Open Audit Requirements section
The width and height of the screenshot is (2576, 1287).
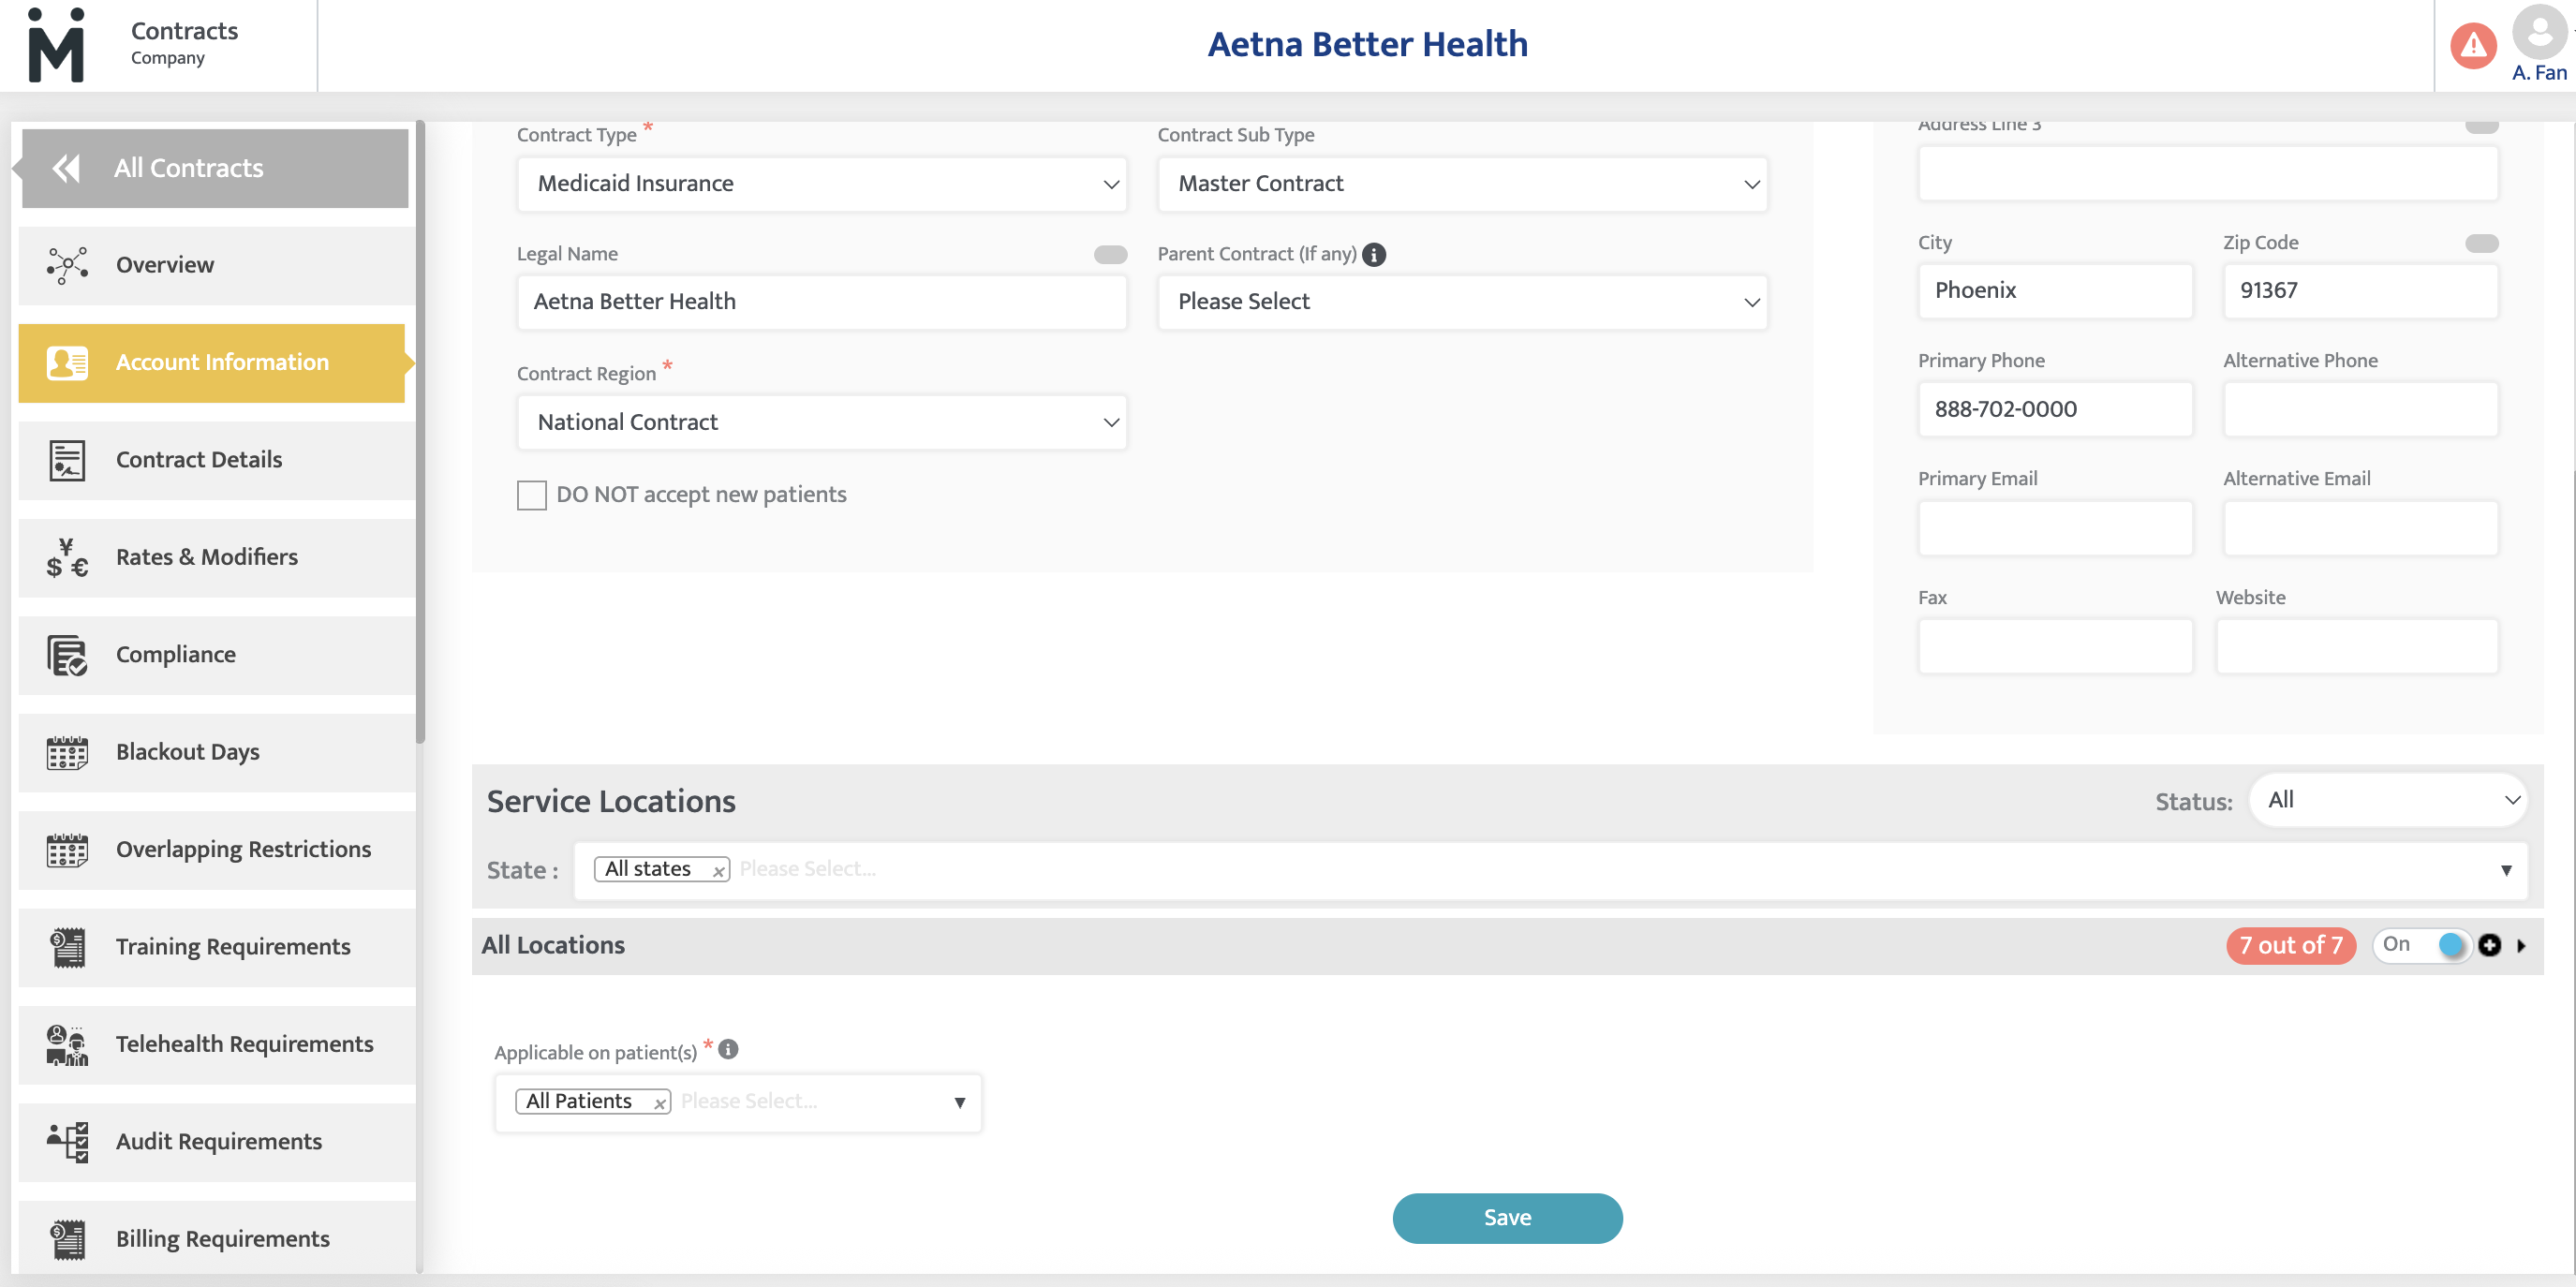pyautogui.click(x=217, y=1142)
